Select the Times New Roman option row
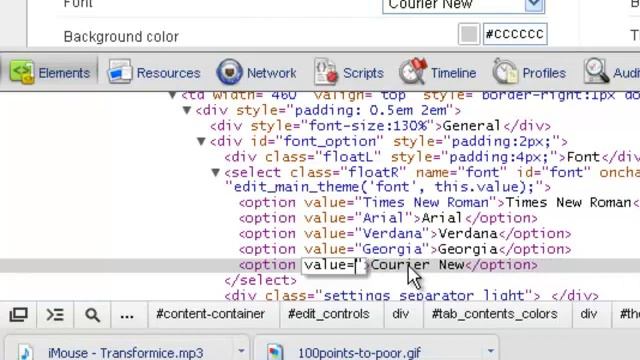Image resolution: width=640 pixels, height=360 pixels. coord(439,203)
